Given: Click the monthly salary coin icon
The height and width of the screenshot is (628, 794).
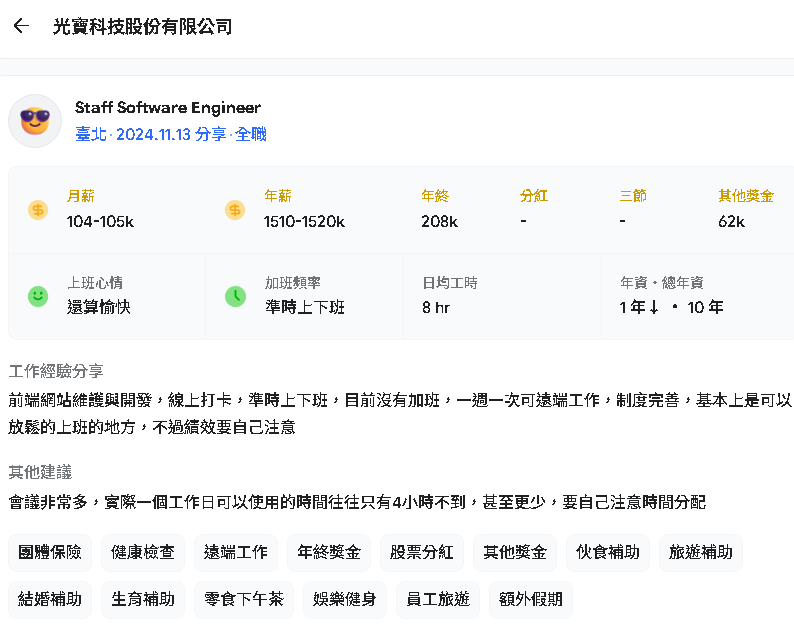Looking at the screenshot, I should [x=38, y=210].
